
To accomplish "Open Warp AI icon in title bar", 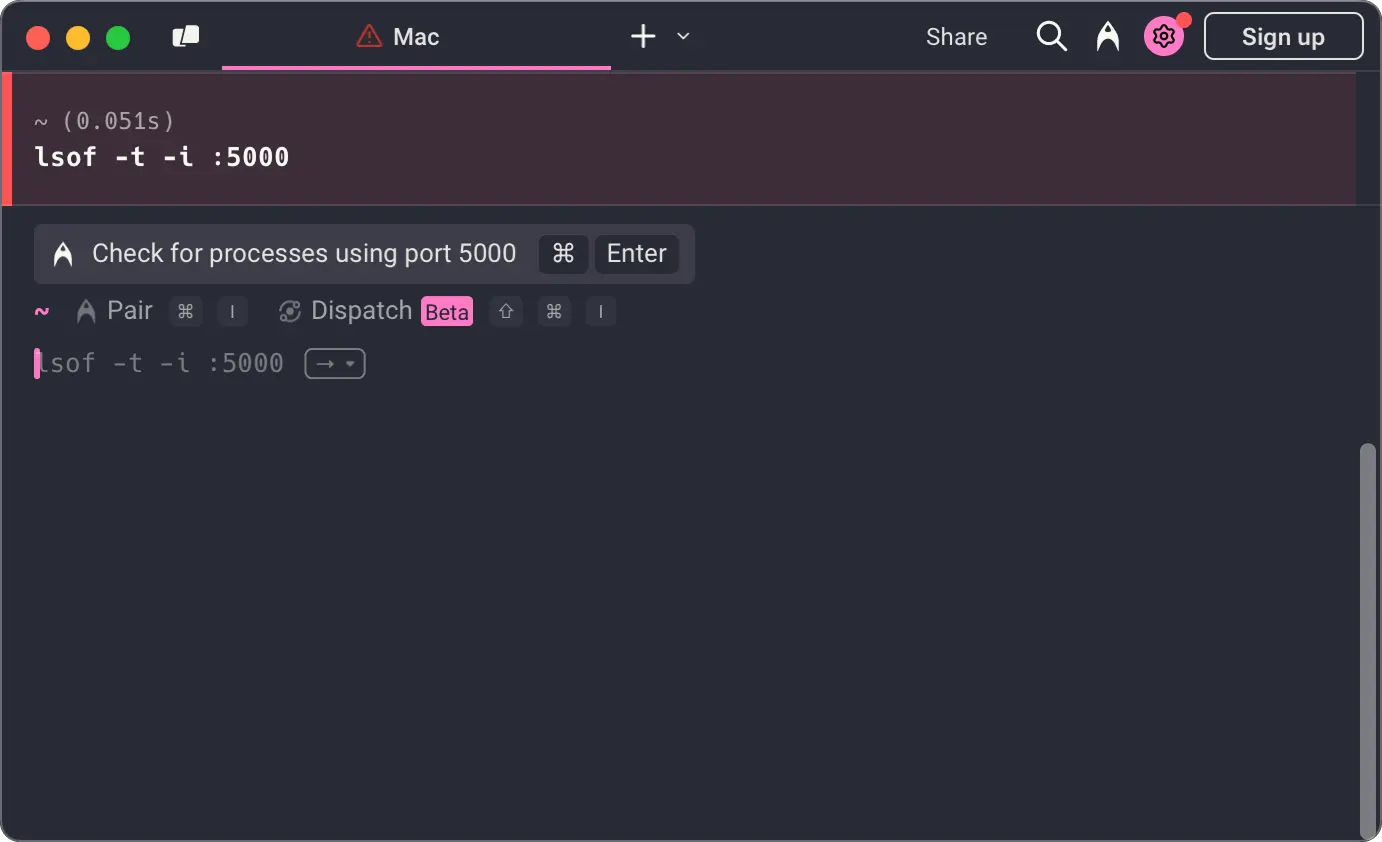I will tap(1107, 37).
